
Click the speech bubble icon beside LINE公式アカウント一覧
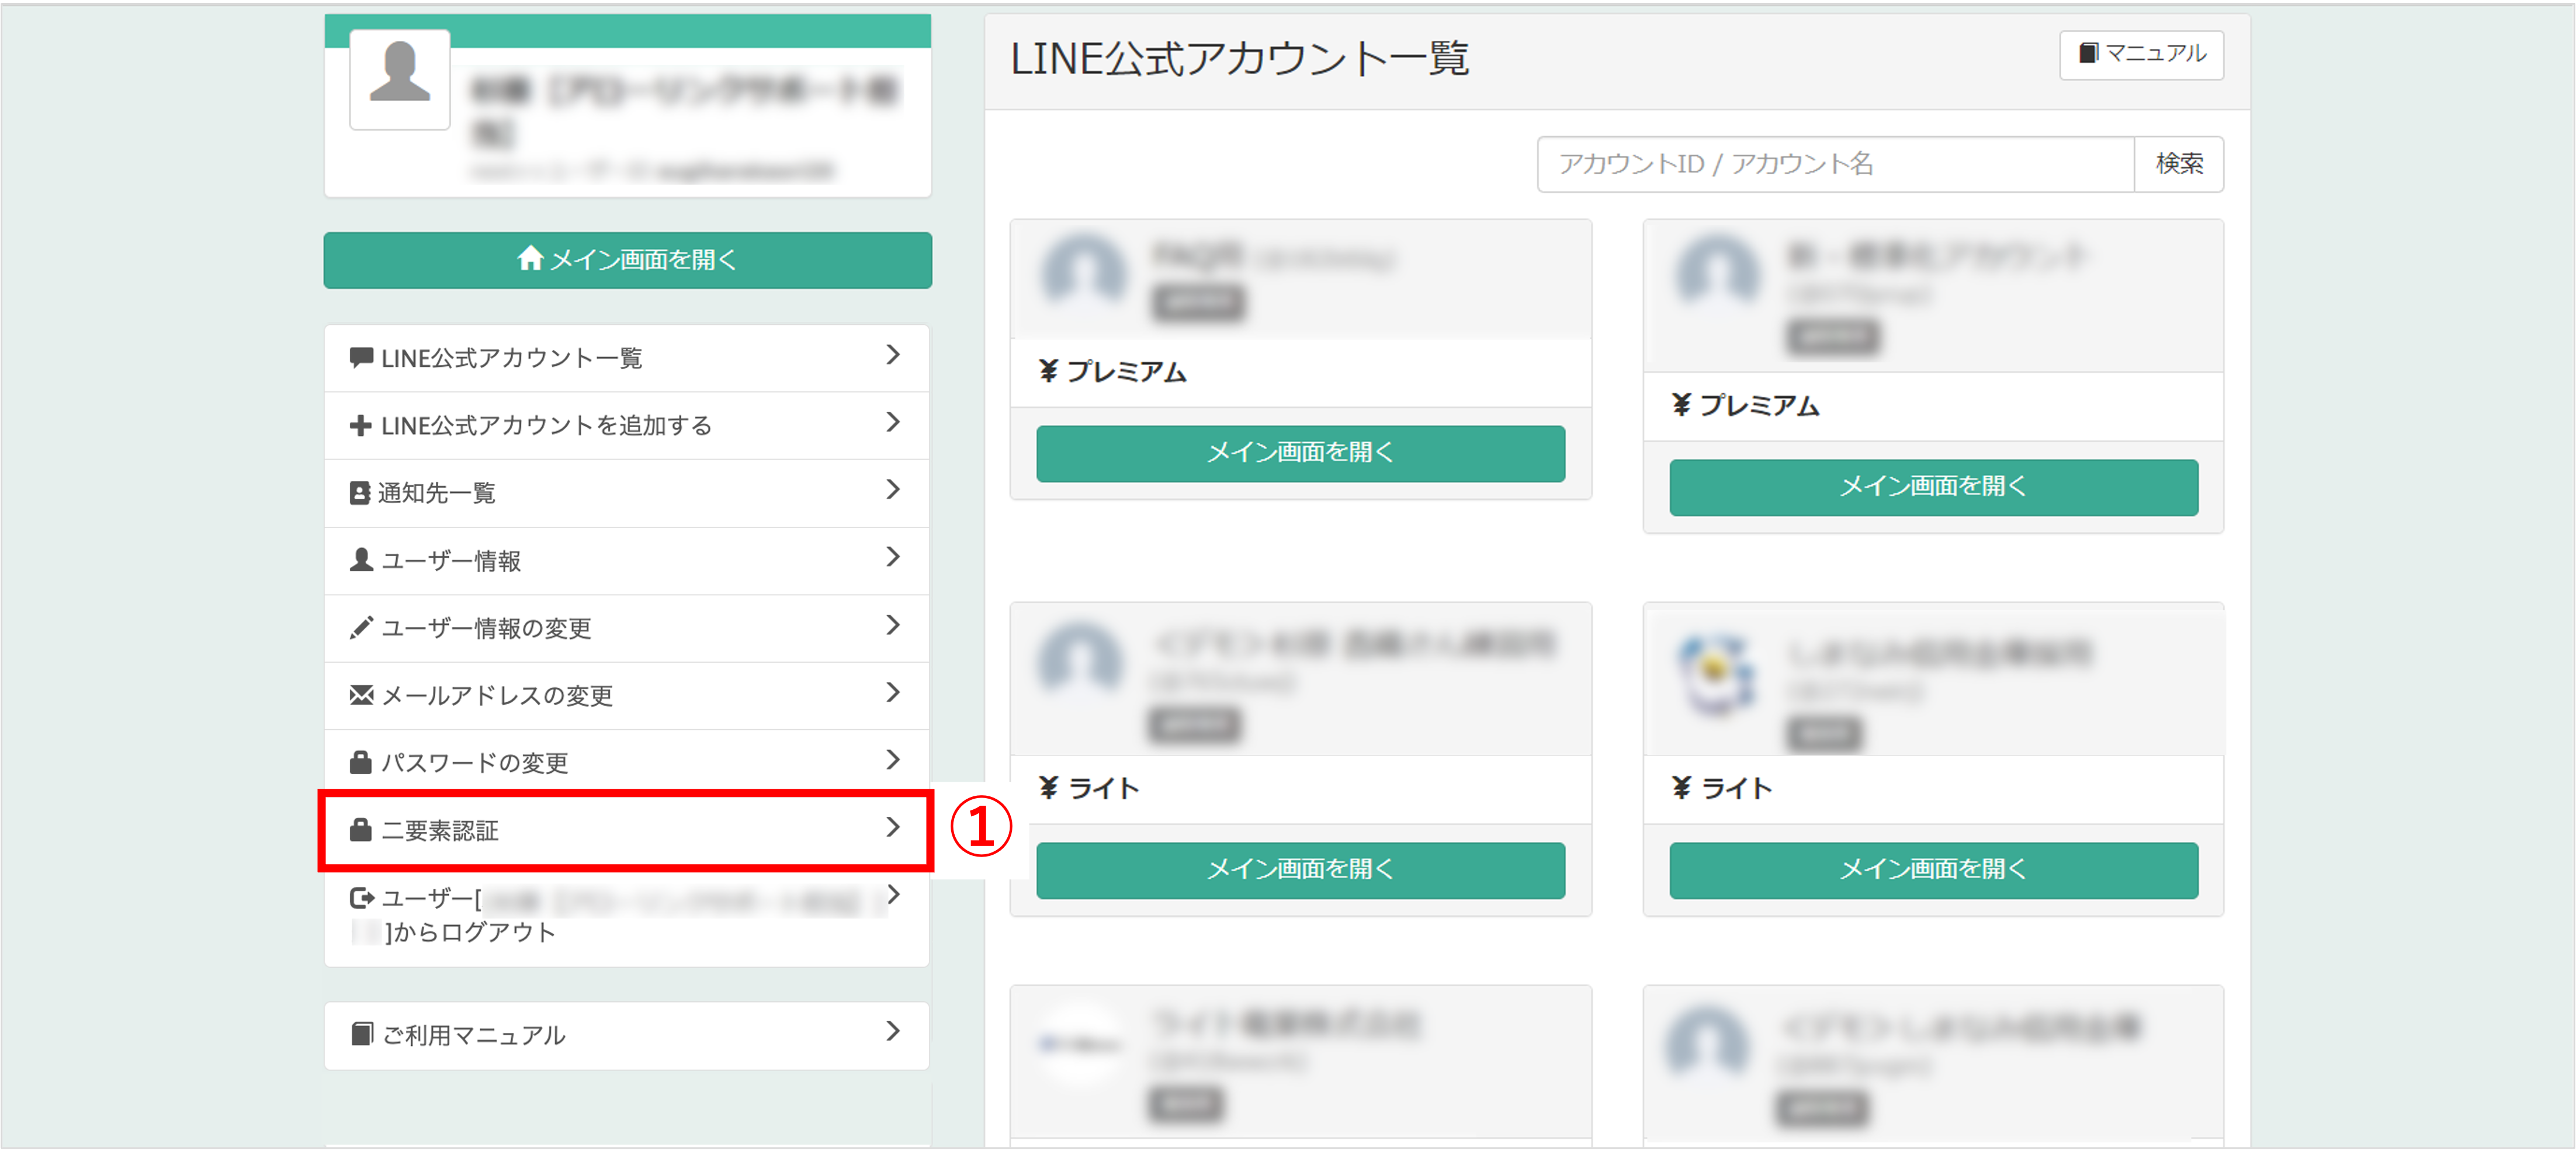pos(361,358)
